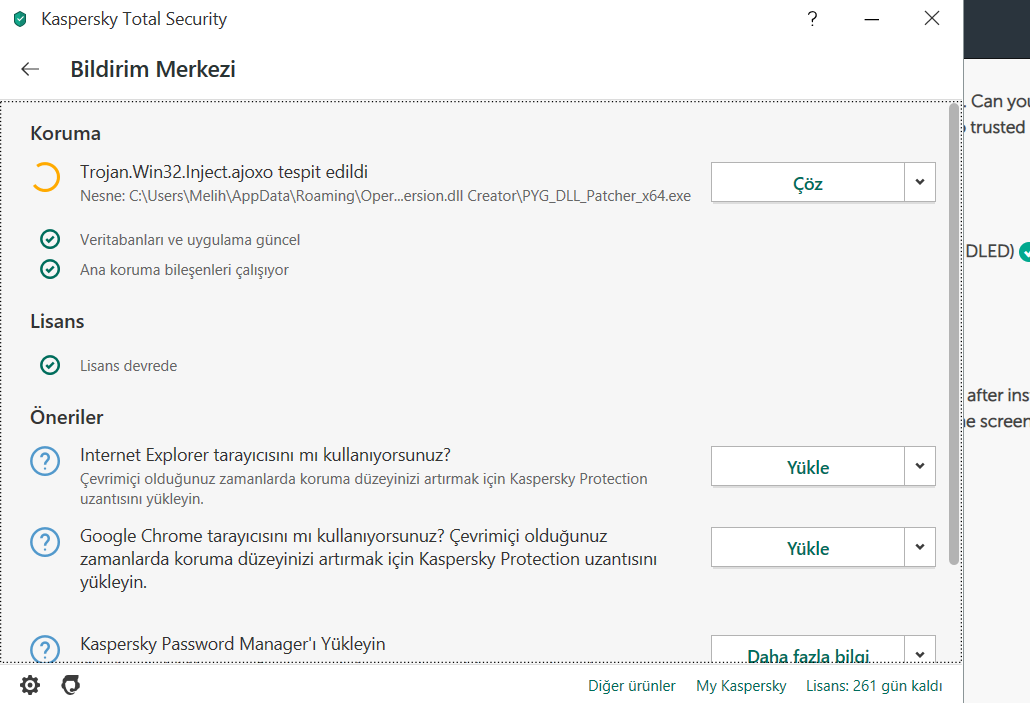The width and height of the screenshot is (1030, 703).
Task: Open the dropdown beside Internet Explorer's Yükle button
Action: tap(920, 466)
